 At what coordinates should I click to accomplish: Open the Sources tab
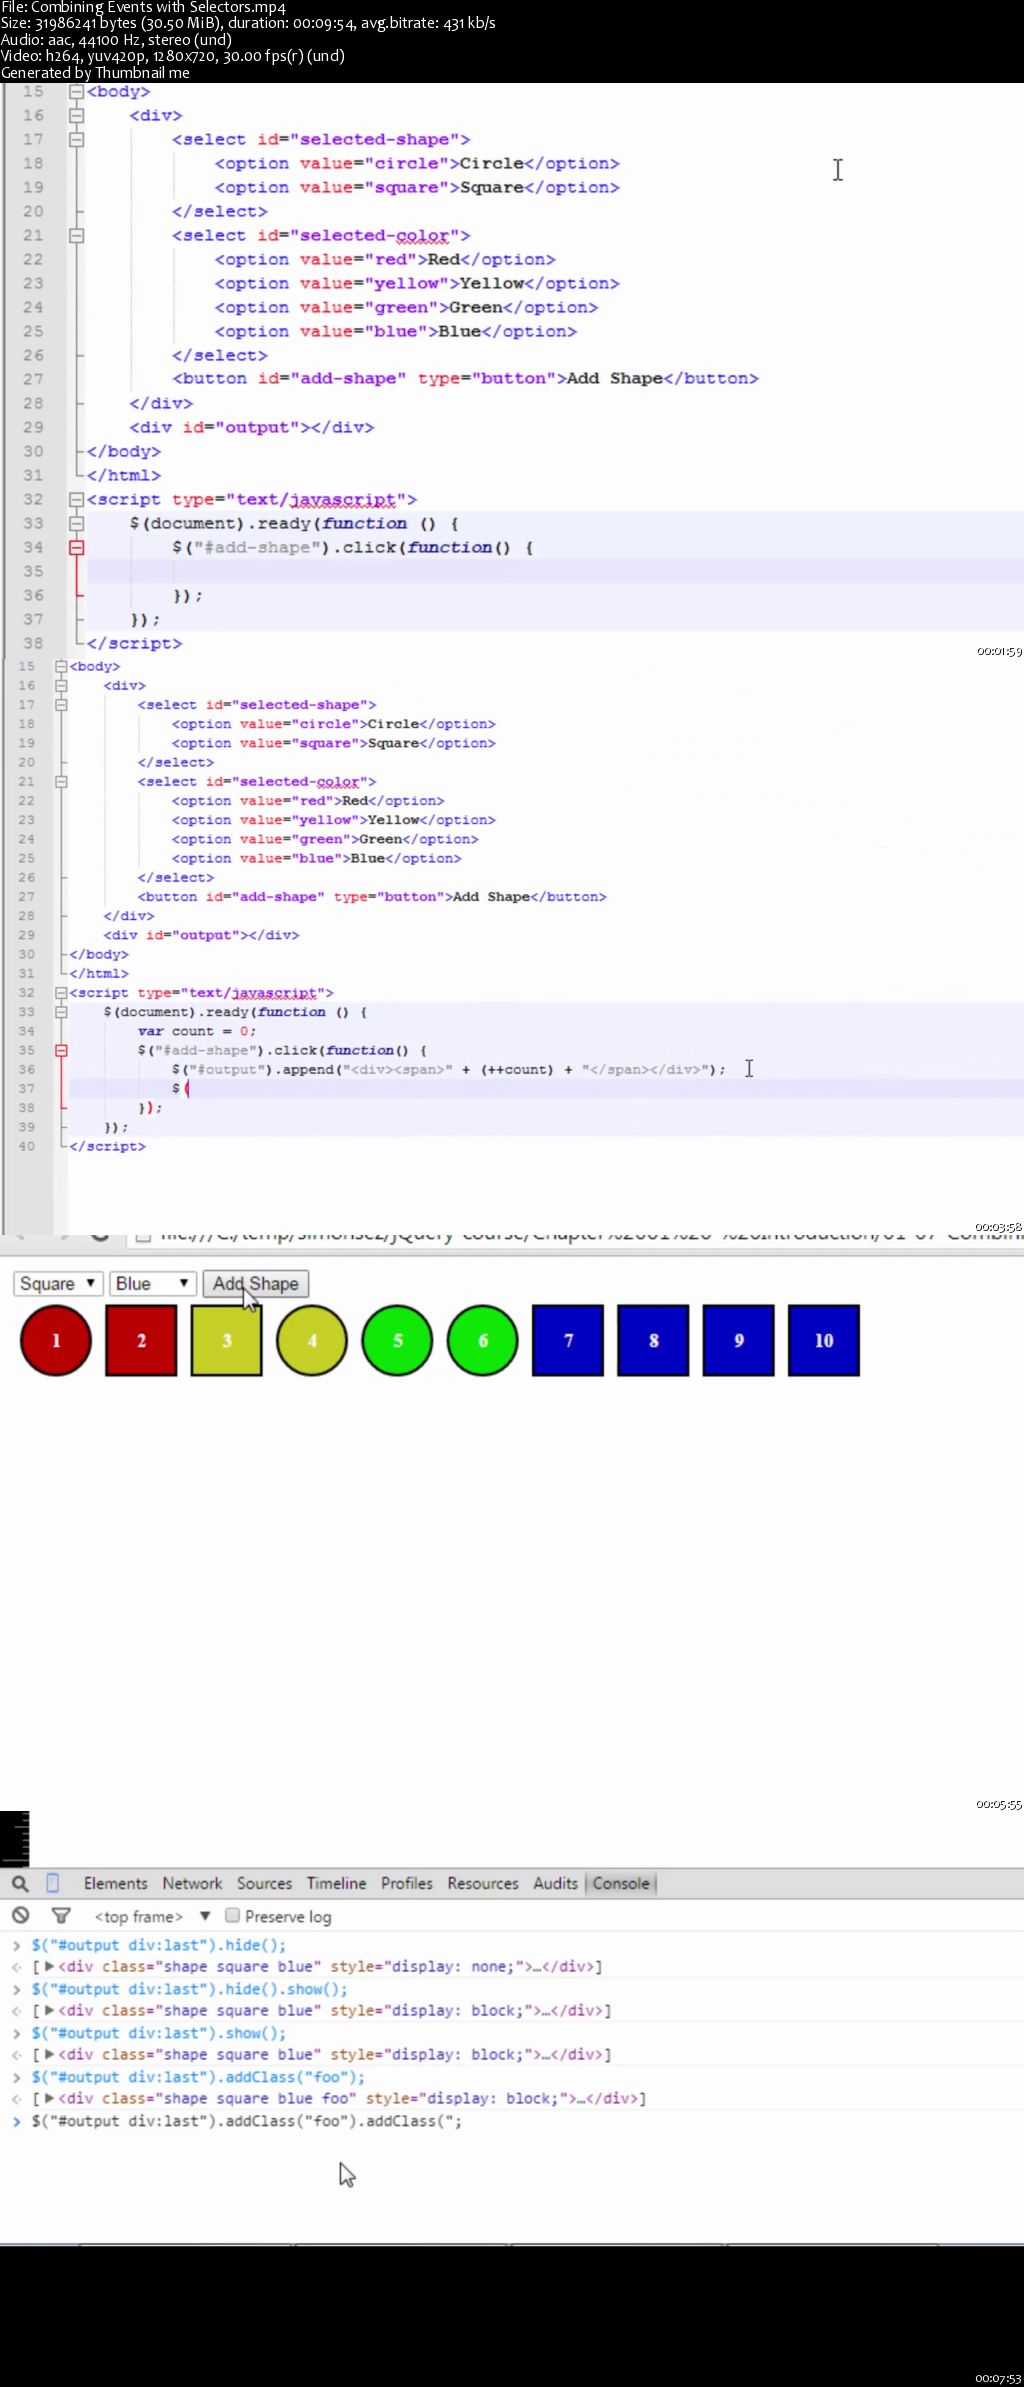264,1883
